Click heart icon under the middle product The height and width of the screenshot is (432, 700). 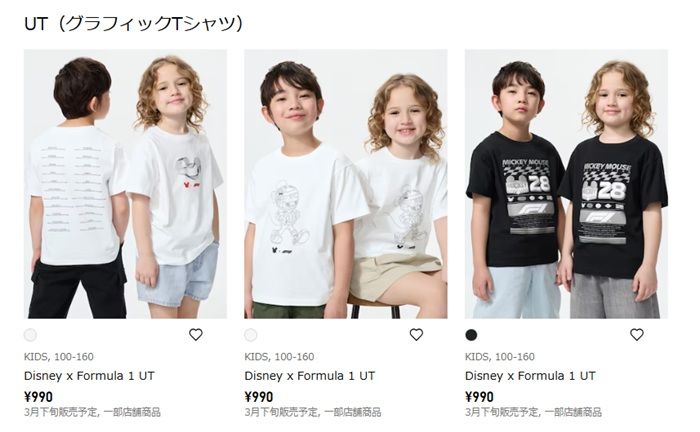416,335
